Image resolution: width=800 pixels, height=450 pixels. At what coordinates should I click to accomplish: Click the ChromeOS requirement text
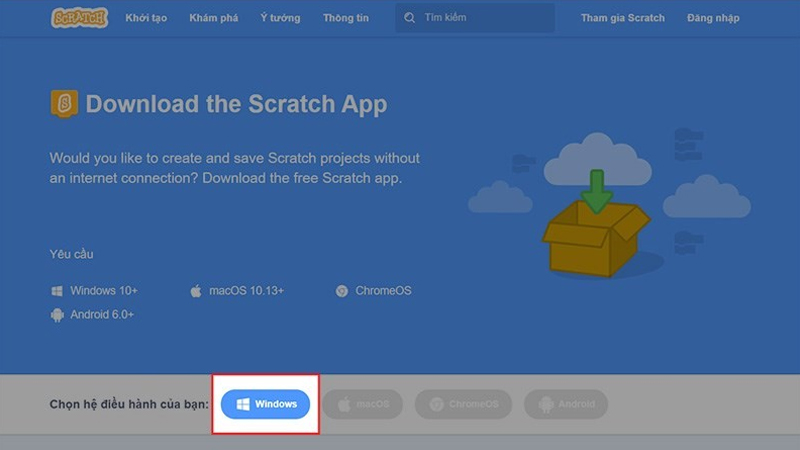click(383, 291)
